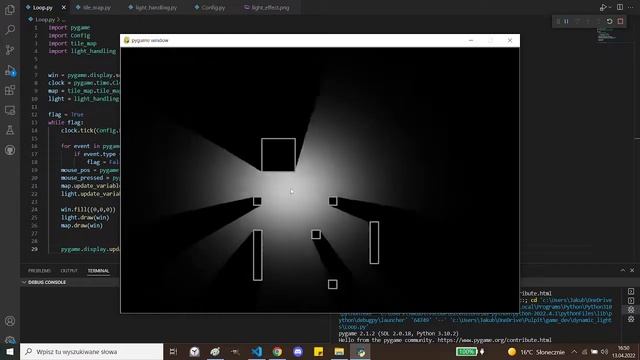Open Task View on the taskbar
Screen dimensions: 640x360
coord(173,351)
